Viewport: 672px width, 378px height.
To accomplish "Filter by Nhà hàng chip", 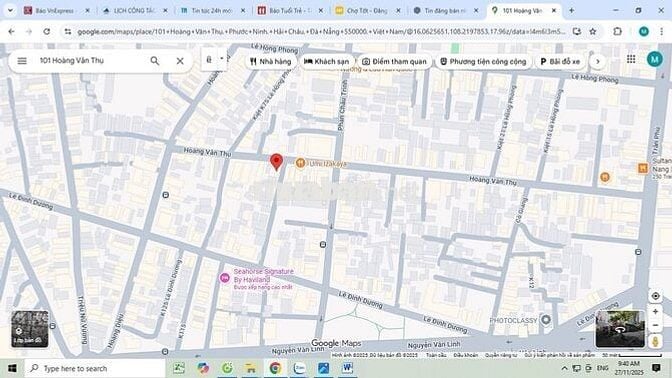I will click(x=270, y=61).
